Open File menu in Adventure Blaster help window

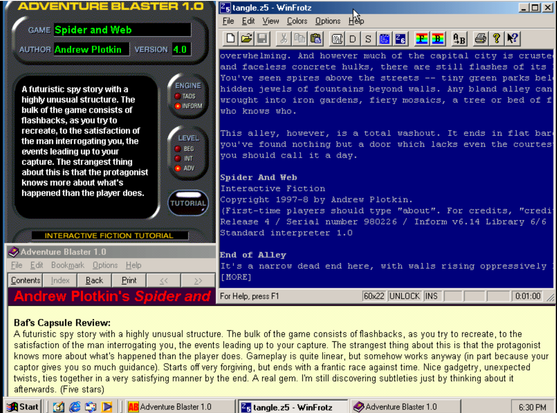(x=16, y=265)
